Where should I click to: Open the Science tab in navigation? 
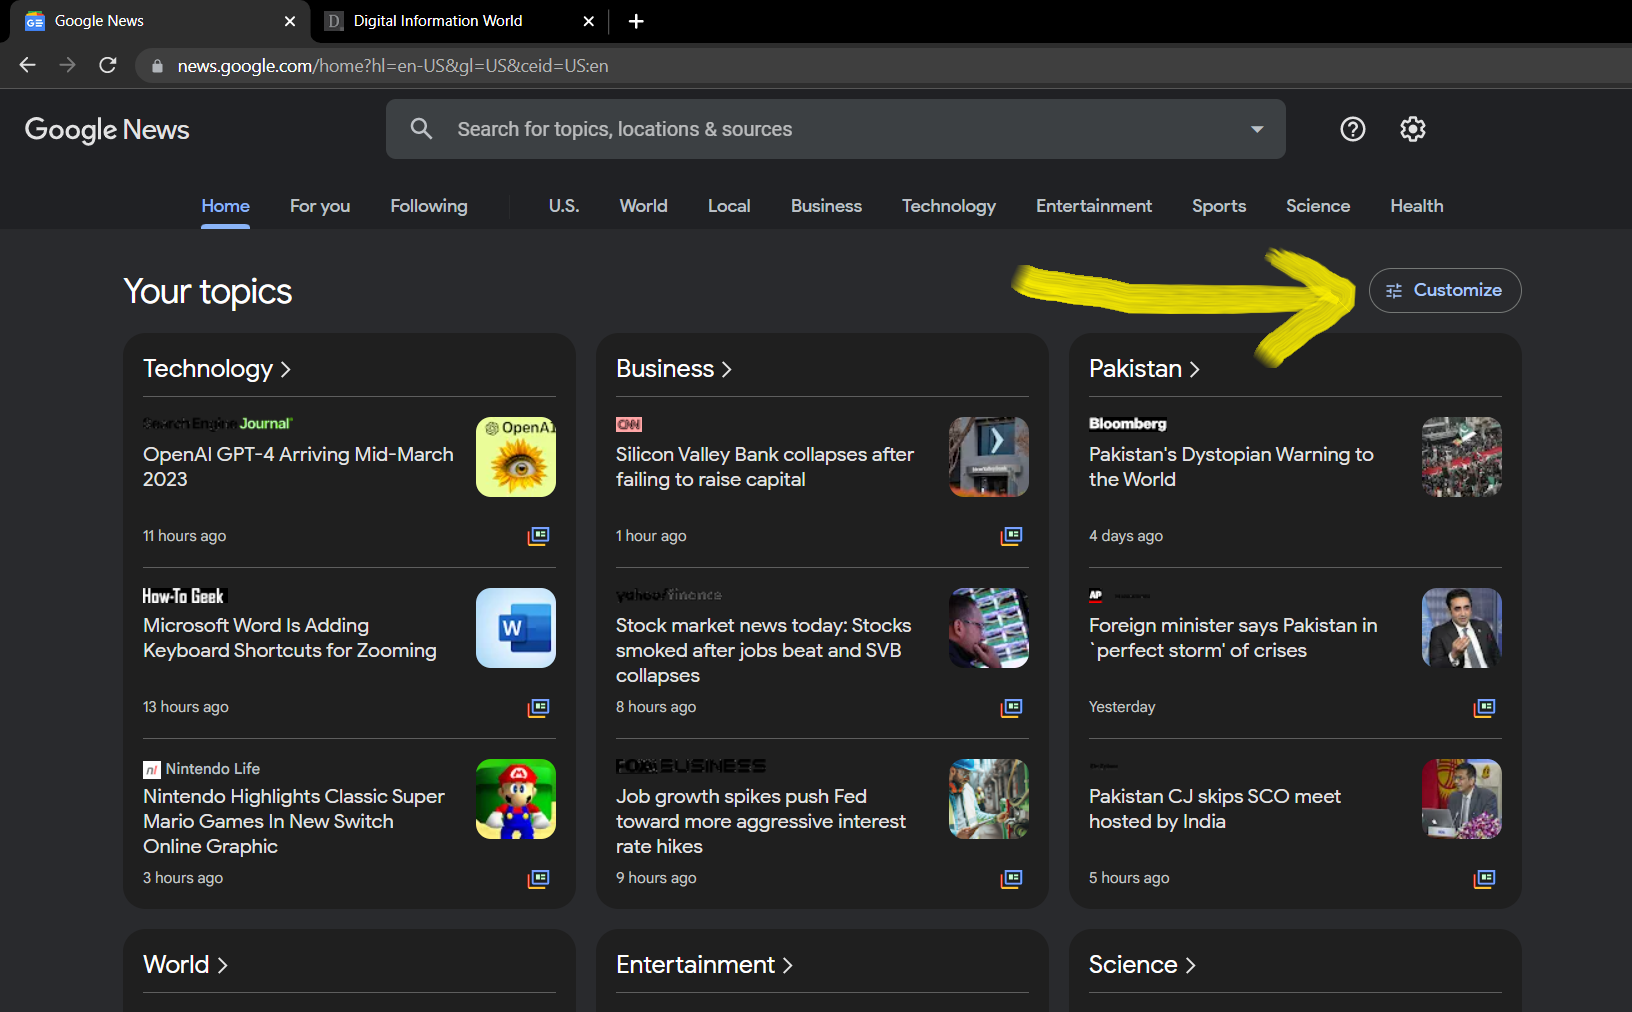coord(1318,206)
